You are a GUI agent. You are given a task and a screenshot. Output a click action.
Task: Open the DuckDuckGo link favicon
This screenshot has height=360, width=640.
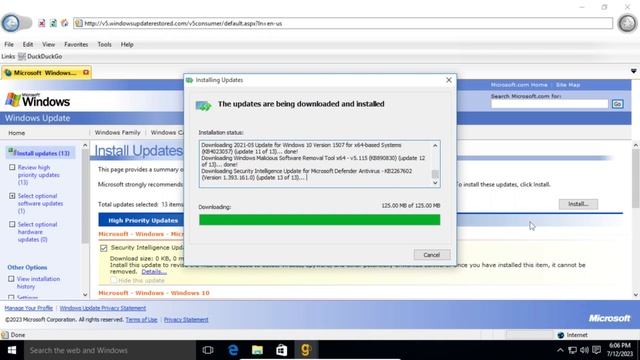click(x=22, y=56)
